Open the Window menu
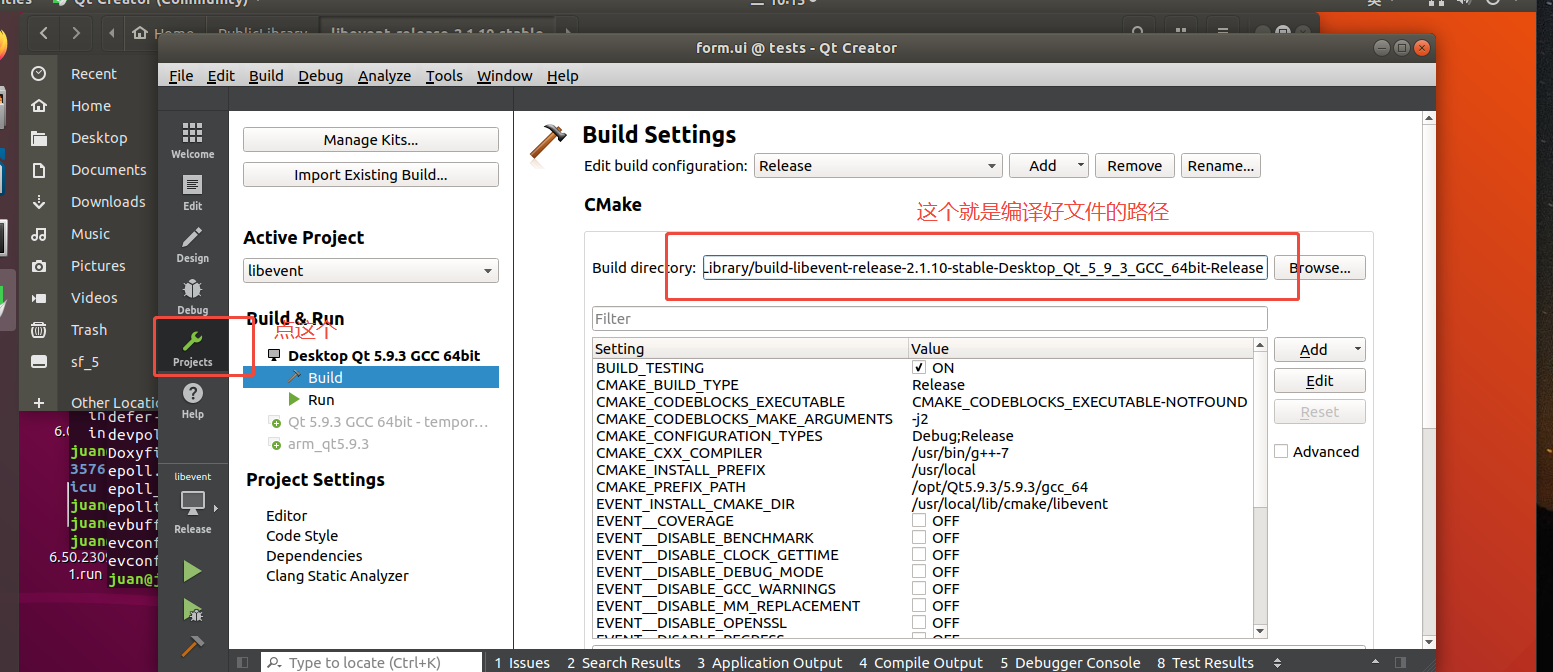 pyautogui.click(x=505, y=76)
